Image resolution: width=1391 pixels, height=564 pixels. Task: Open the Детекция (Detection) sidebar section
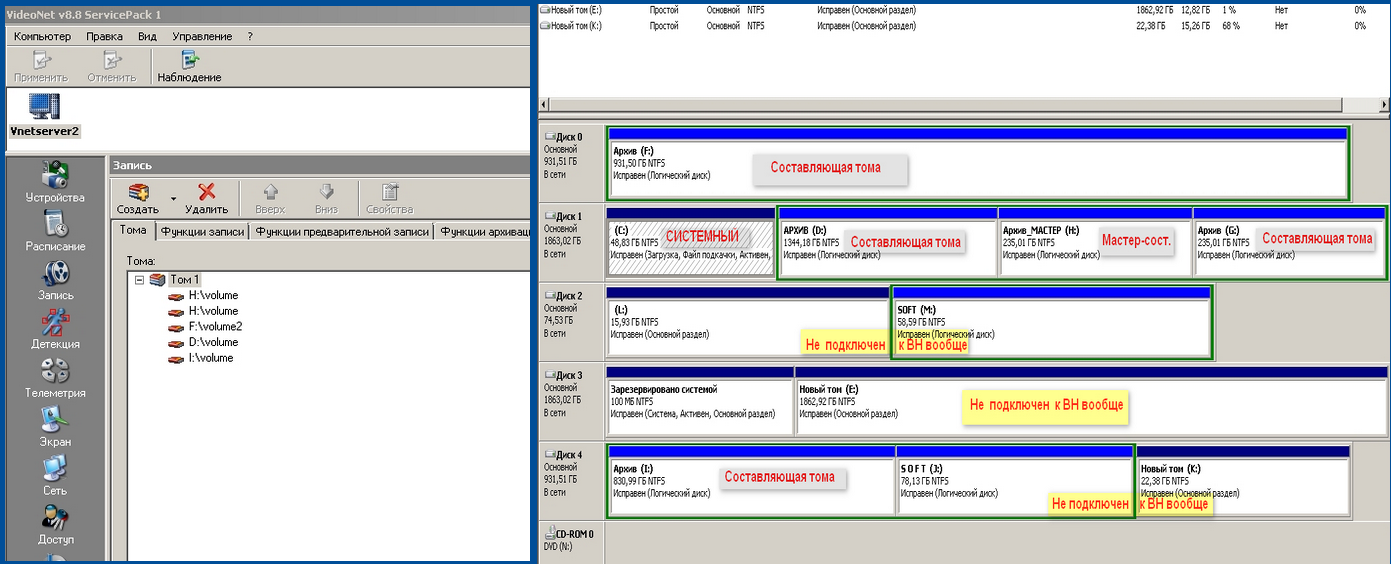(x=55, y=327)
